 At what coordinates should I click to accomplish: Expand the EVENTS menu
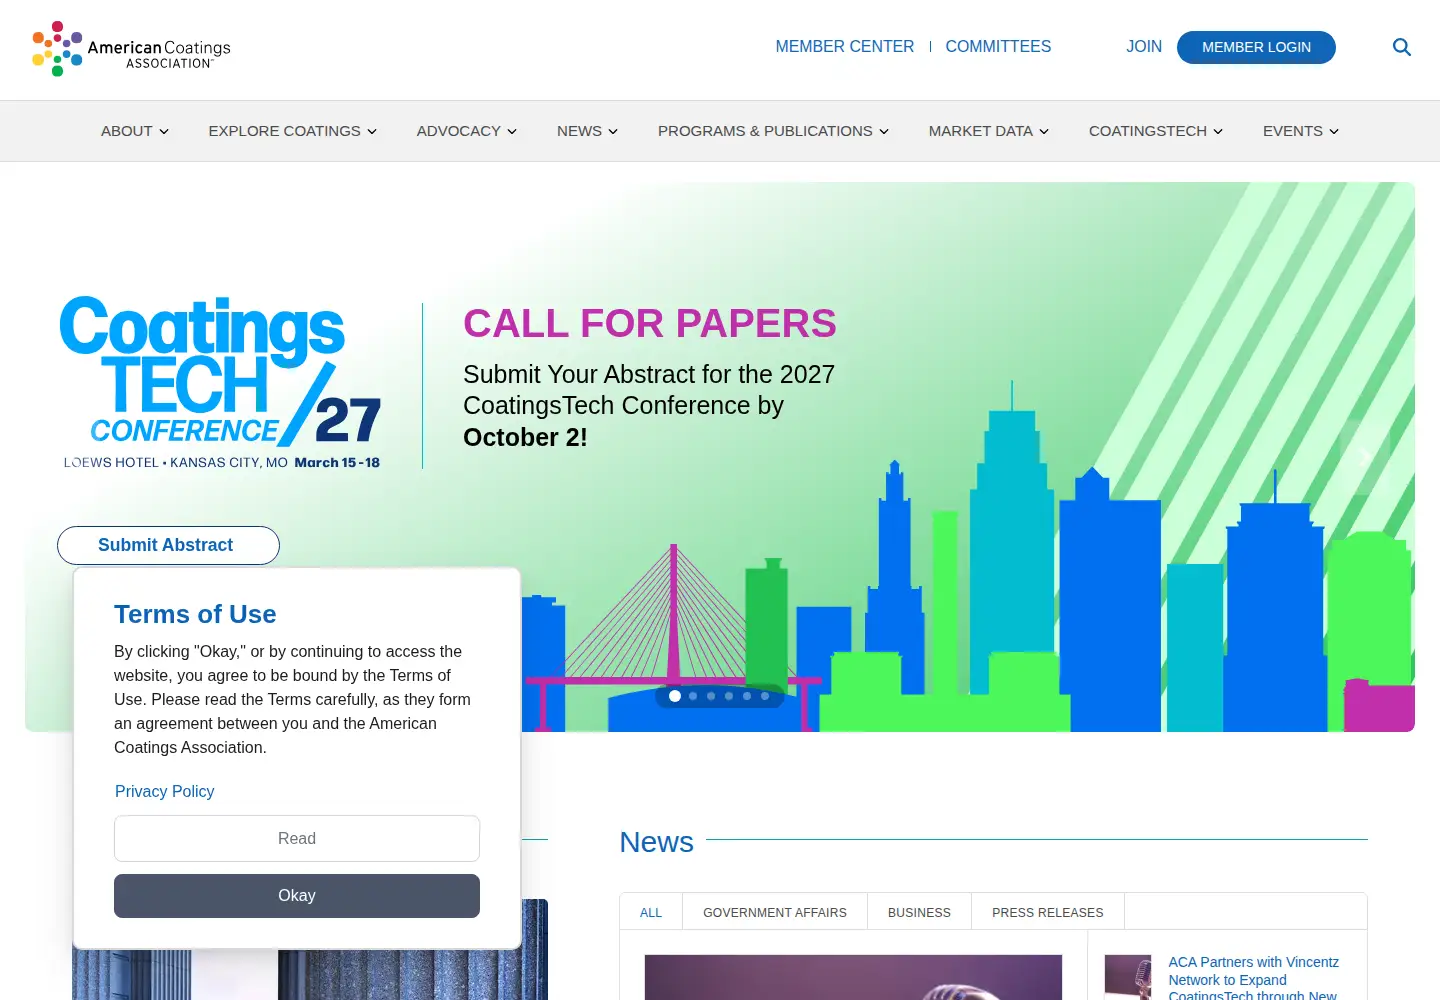[1301, 131]
